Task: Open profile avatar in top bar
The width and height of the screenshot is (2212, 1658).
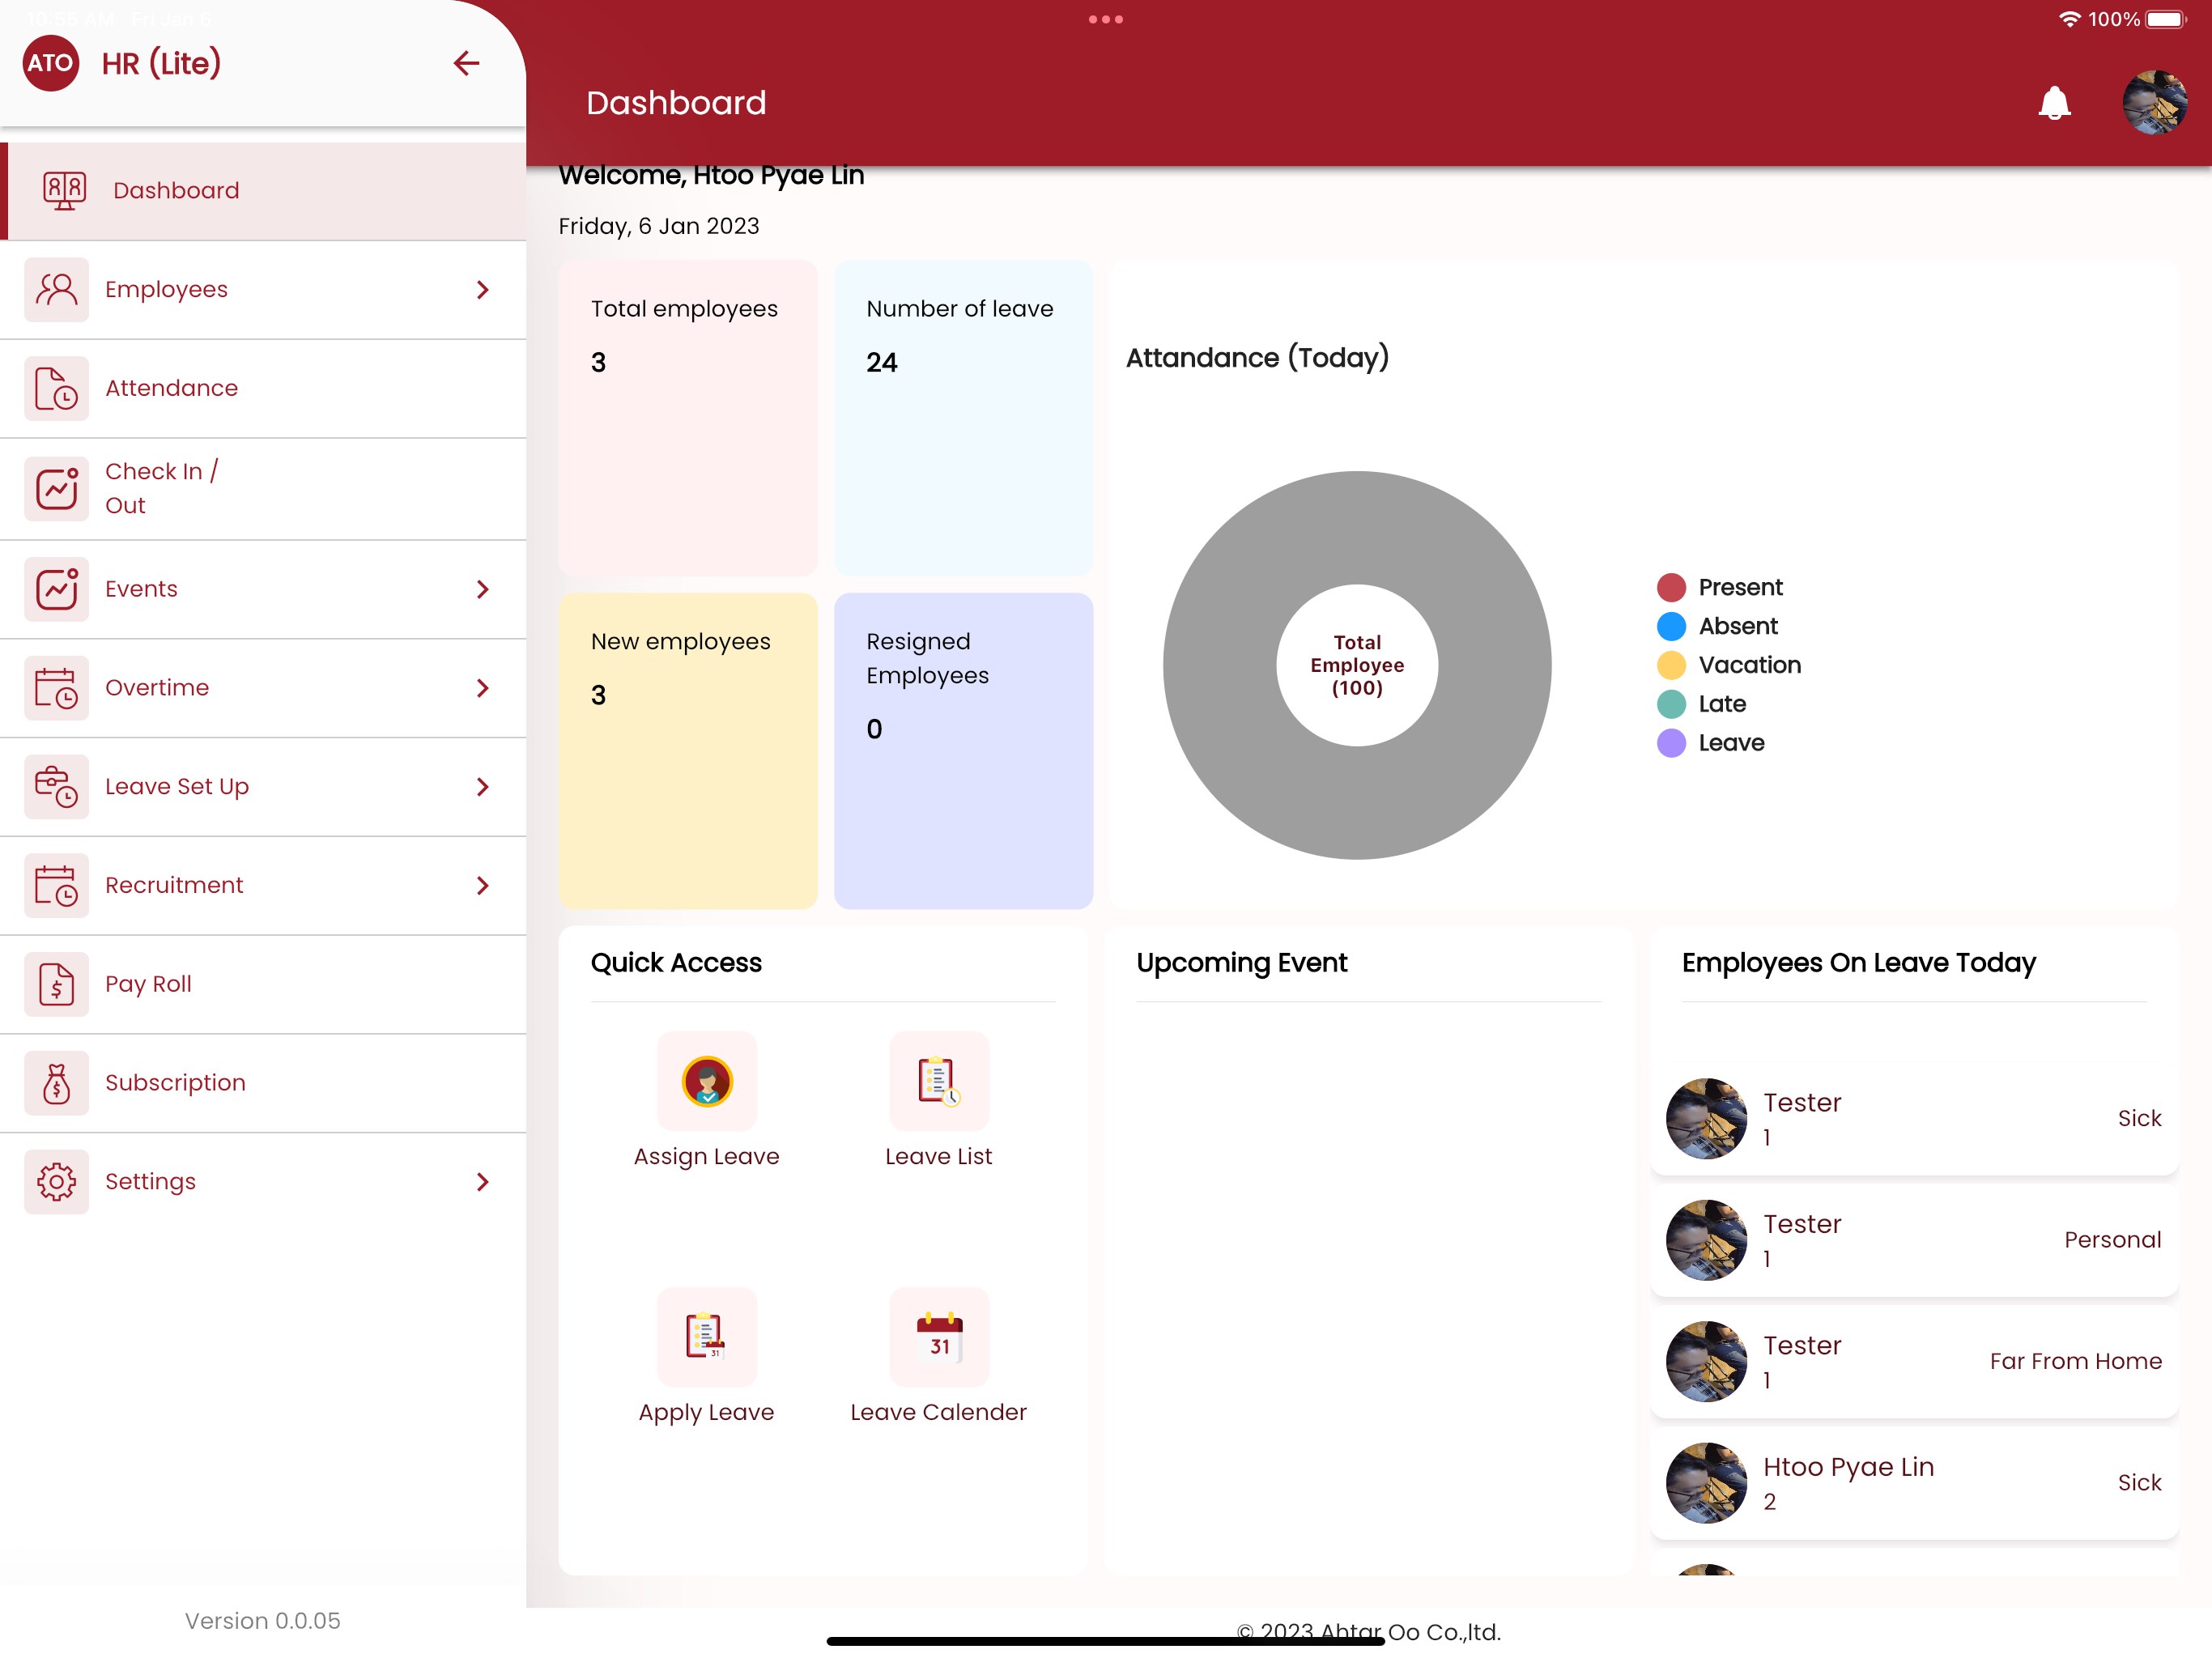Action: click(x=2154, y=103)
